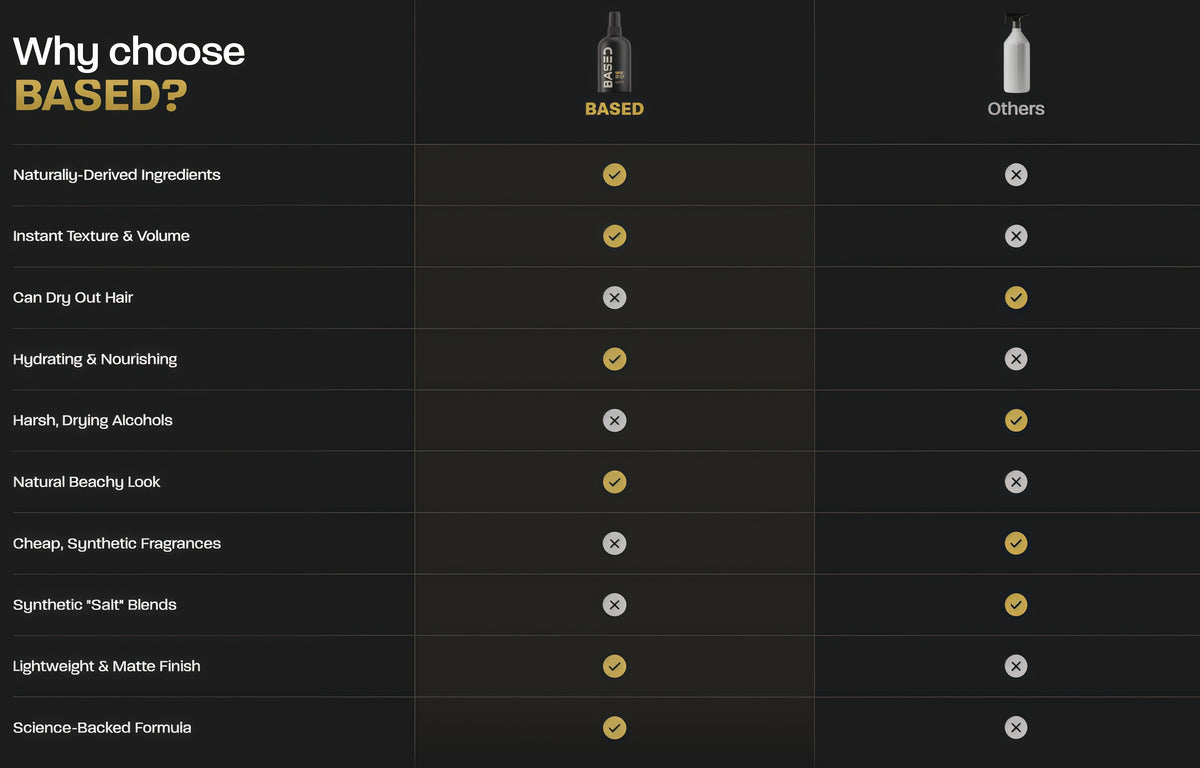Click BASED checkmark for Natural Beachy Look
The width and height of the screenshot is (1200, 768).
pyautogui.click(x=615, y=482)
